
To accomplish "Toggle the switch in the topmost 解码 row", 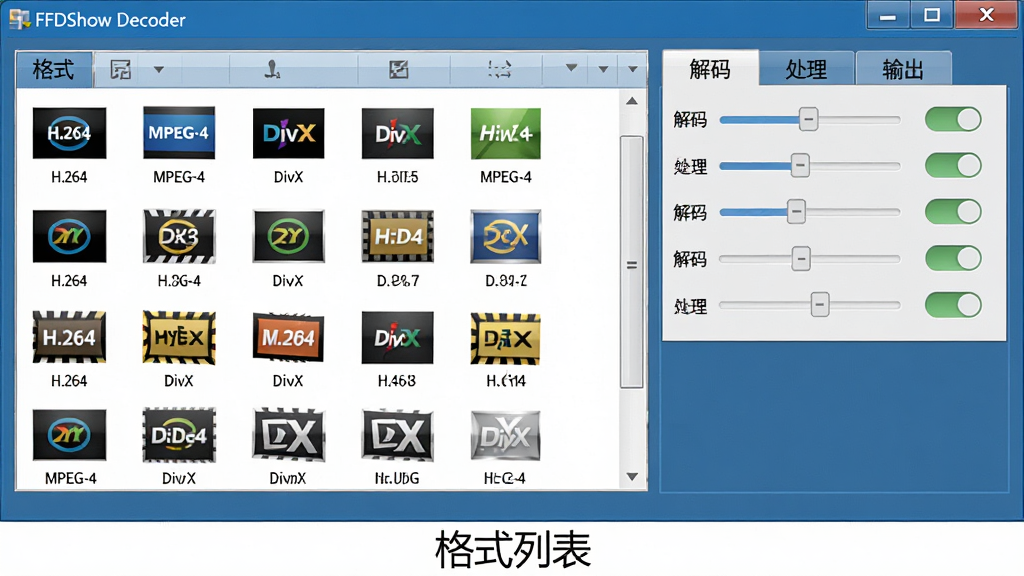I will click(x=953, y=120).
